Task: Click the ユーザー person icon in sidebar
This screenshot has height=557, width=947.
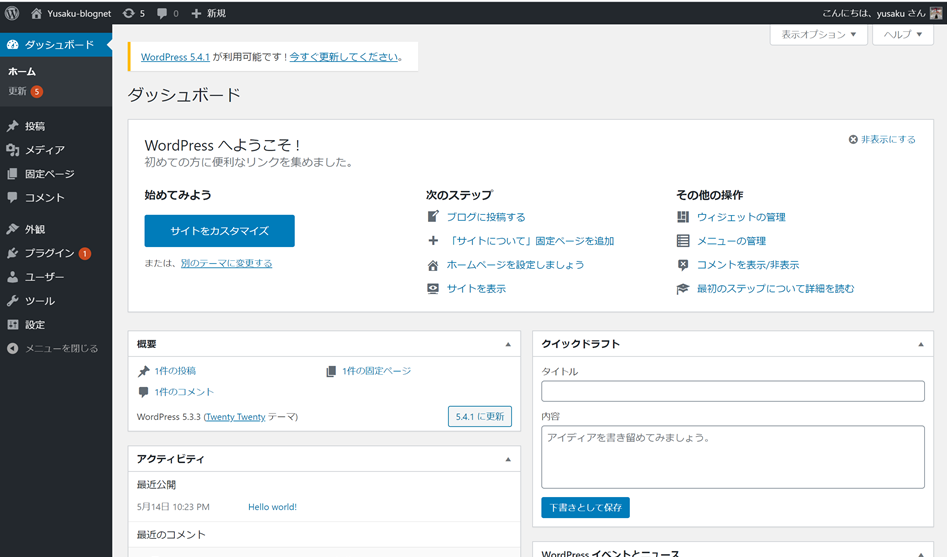Action: pyautogui.click(x=13, y=277)
